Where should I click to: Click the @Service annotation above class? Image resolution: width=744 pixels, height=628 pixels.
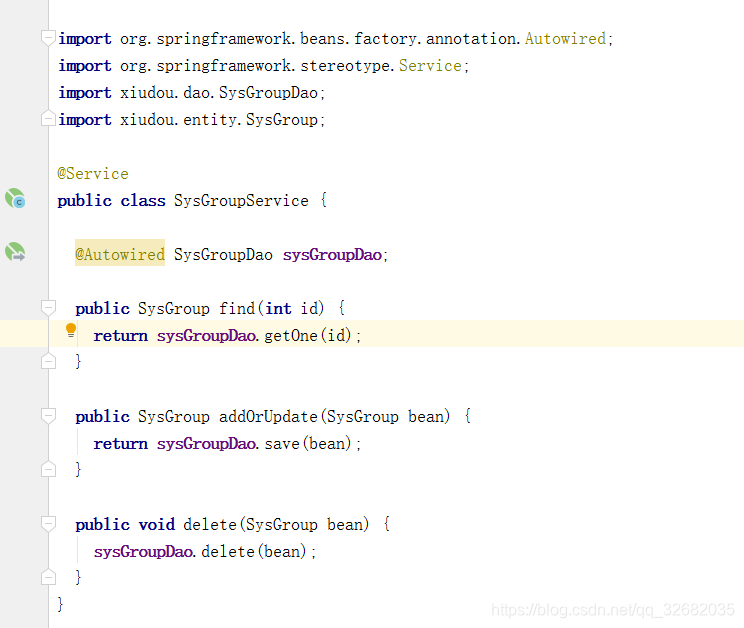pos(93,174)
